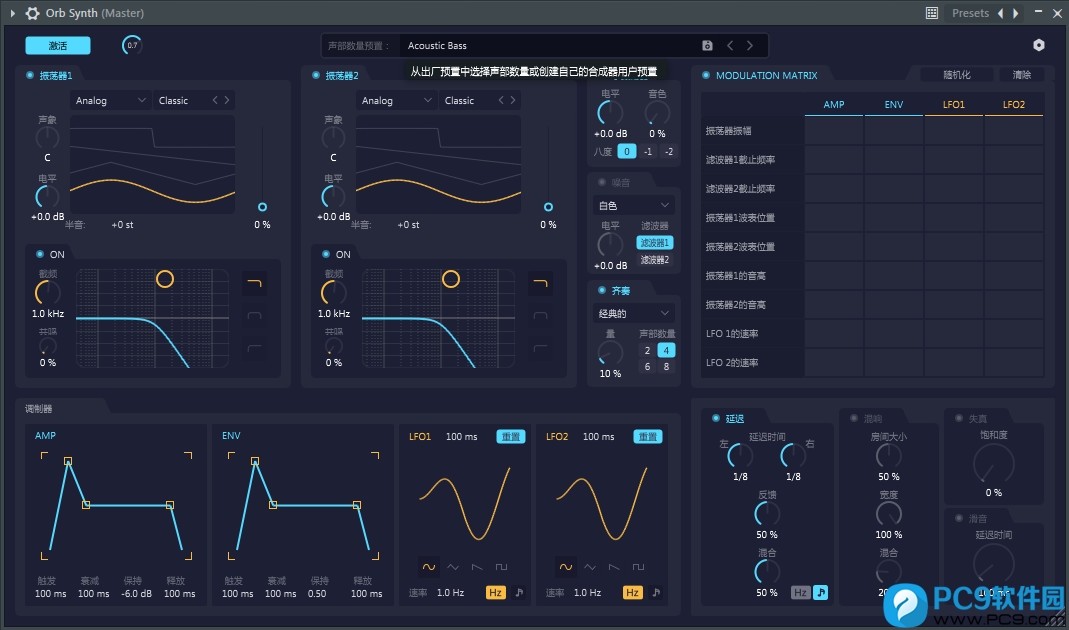Set sub octave to -1
Viewport: 1069px width, 630px height.
648,151
